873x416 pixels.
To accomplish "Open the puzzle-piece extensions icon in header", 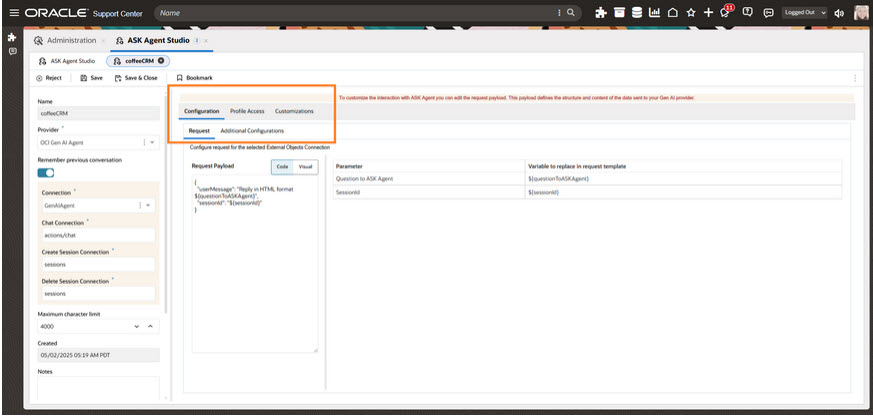I will tap(601, 12).
